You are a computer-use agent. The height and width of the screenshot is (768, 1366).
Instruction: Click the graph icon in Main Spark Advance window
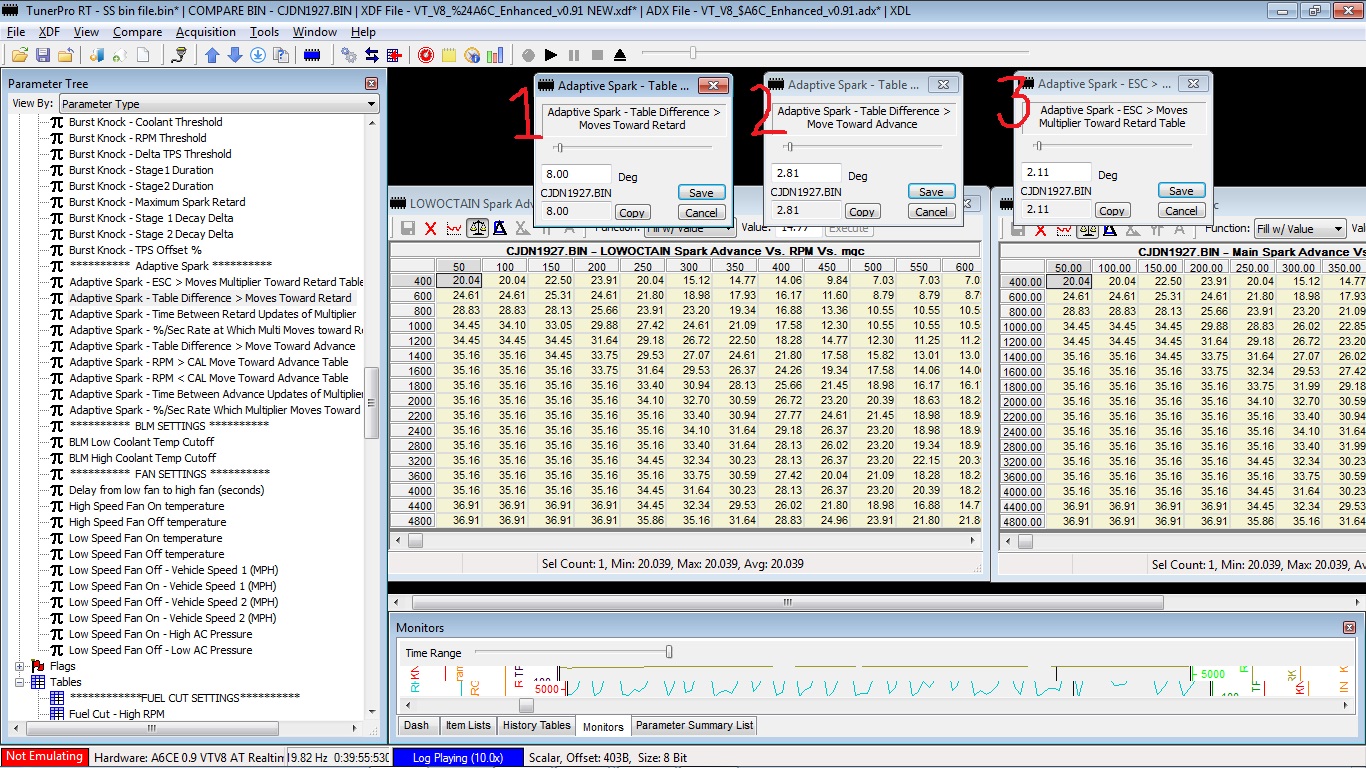[x=1065, y=229]
